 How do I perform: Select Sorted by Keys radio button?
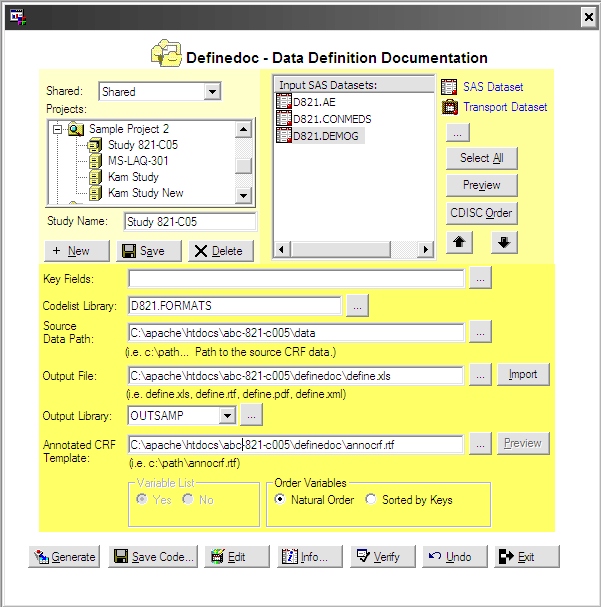(x=371, y=499)
